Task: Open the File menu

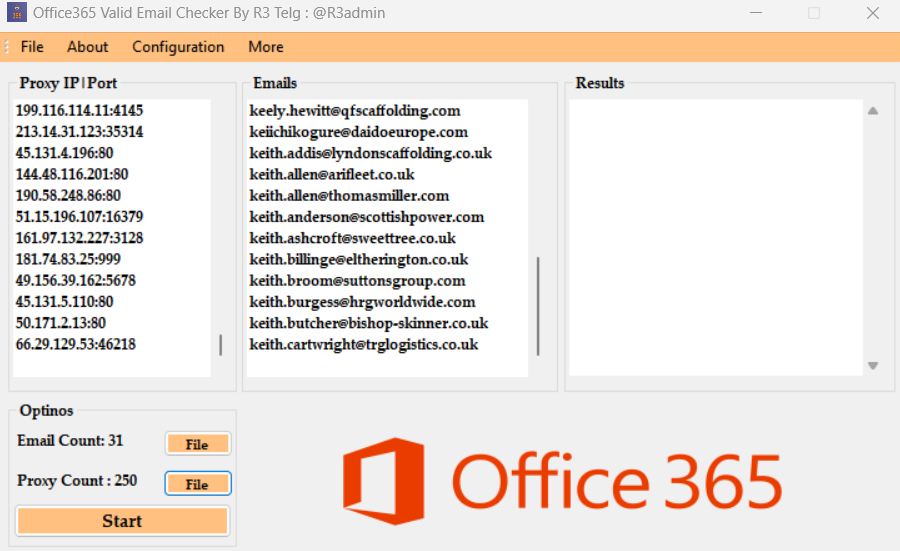Action: (32, 47)
